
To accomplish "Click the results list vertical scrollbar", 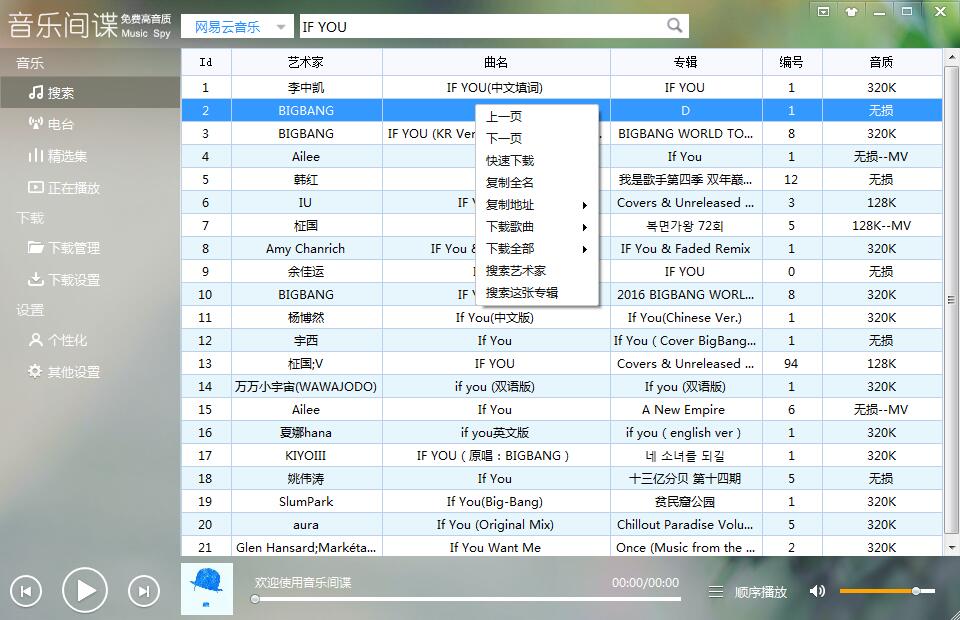I will pyautogui.click(x=951, y=301).
